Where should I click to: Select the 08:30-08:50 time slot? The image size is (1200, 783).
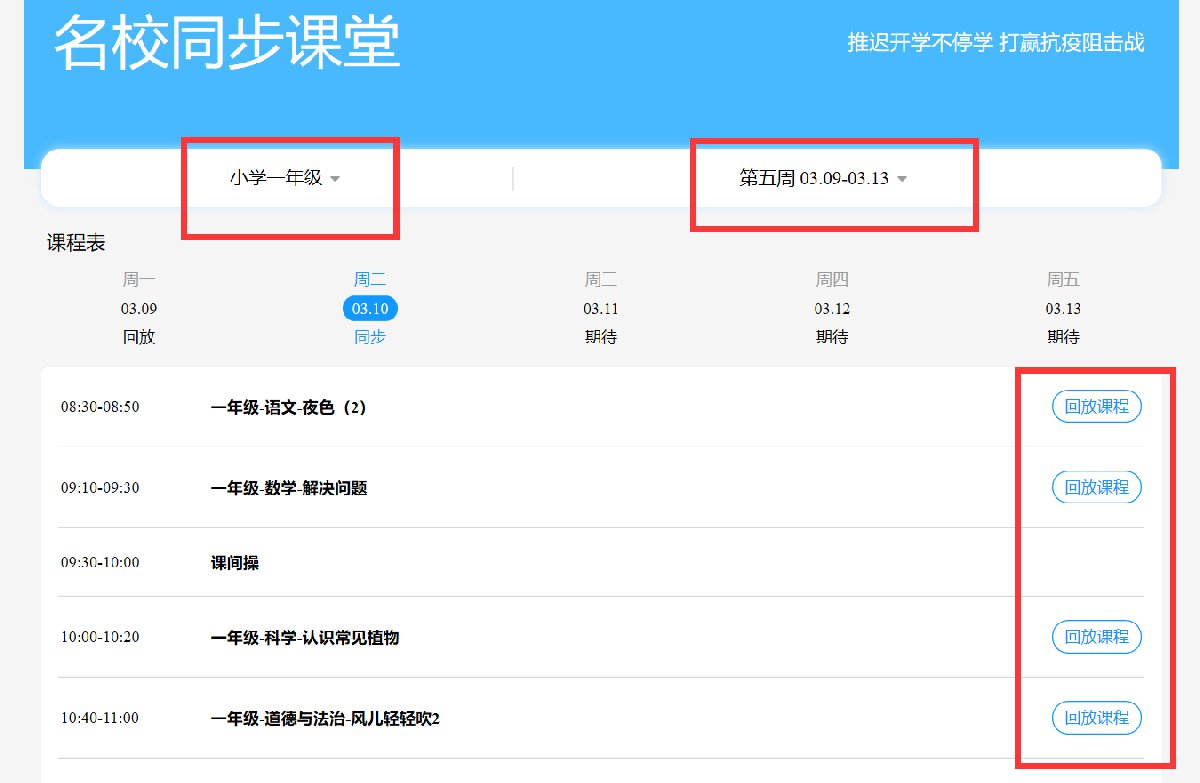[x=100, y=407]
